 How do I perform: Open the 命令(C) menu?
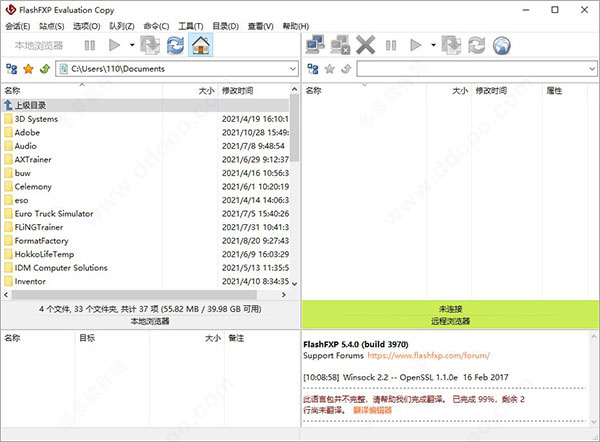(x=156, y=26)
